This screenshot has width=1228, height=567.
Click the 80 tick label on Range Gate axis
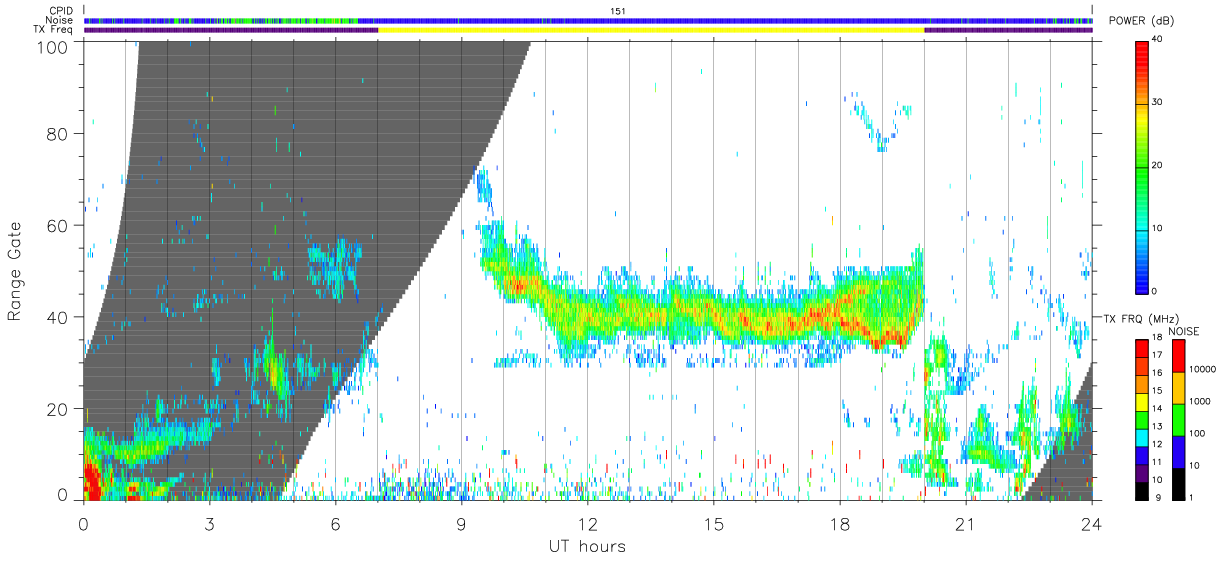coord(57,134)
